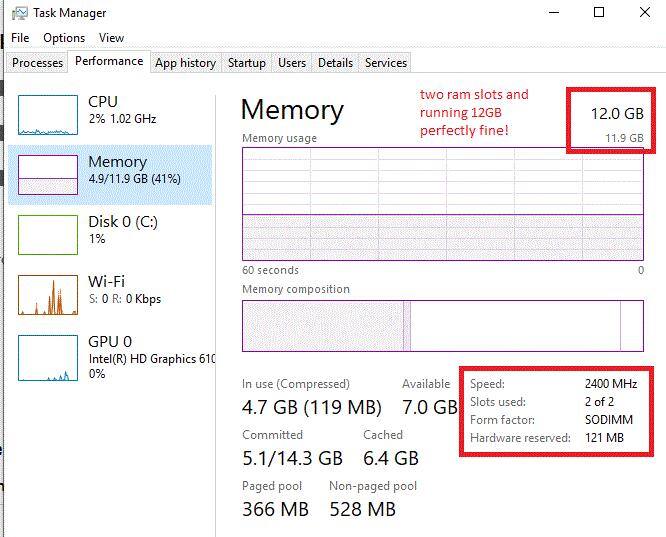Open the Services tab
666x537 pixels.
(386, 63)
